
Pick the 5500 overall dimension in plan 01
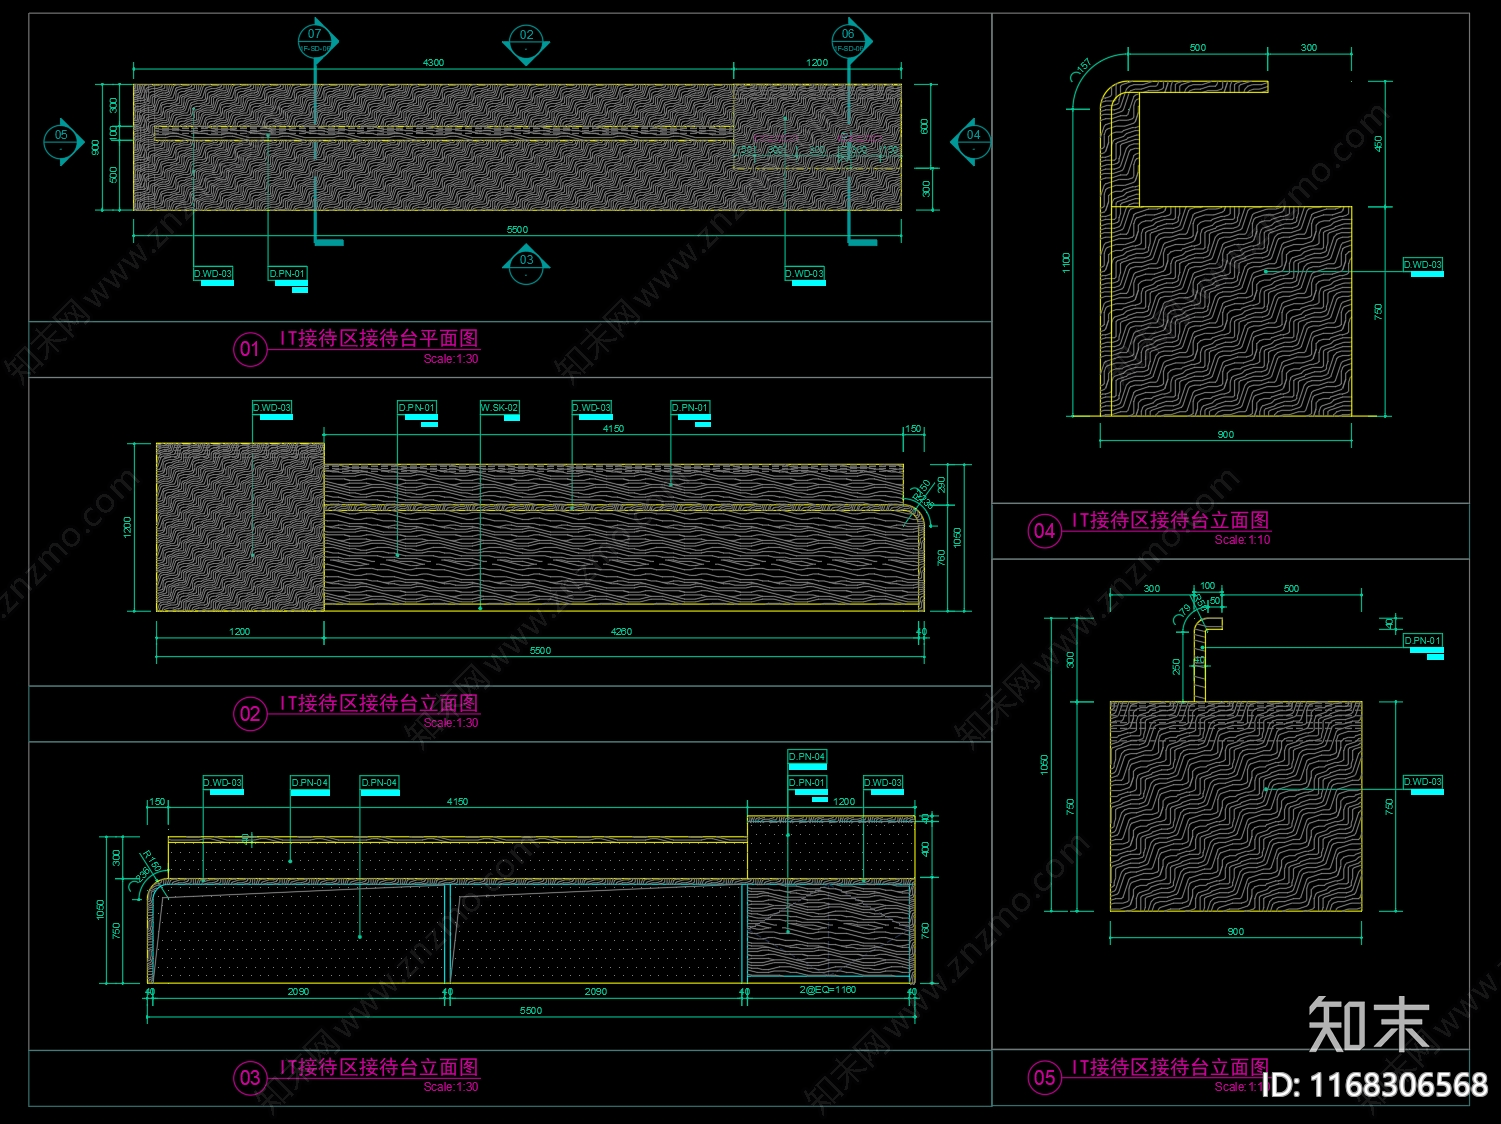point(517,230)
